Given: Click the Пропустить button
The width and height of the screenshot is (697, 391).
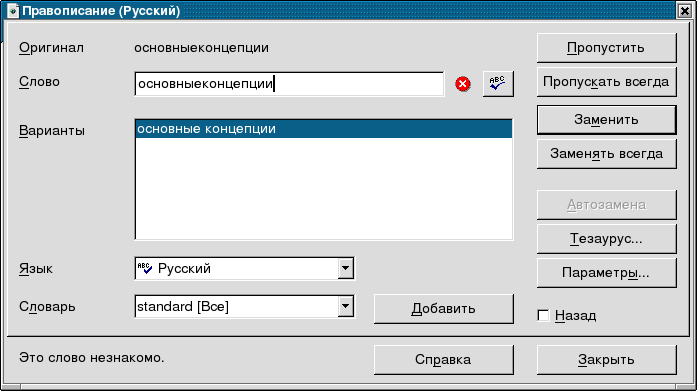Looking at the screenshot, I should [606, 48].
